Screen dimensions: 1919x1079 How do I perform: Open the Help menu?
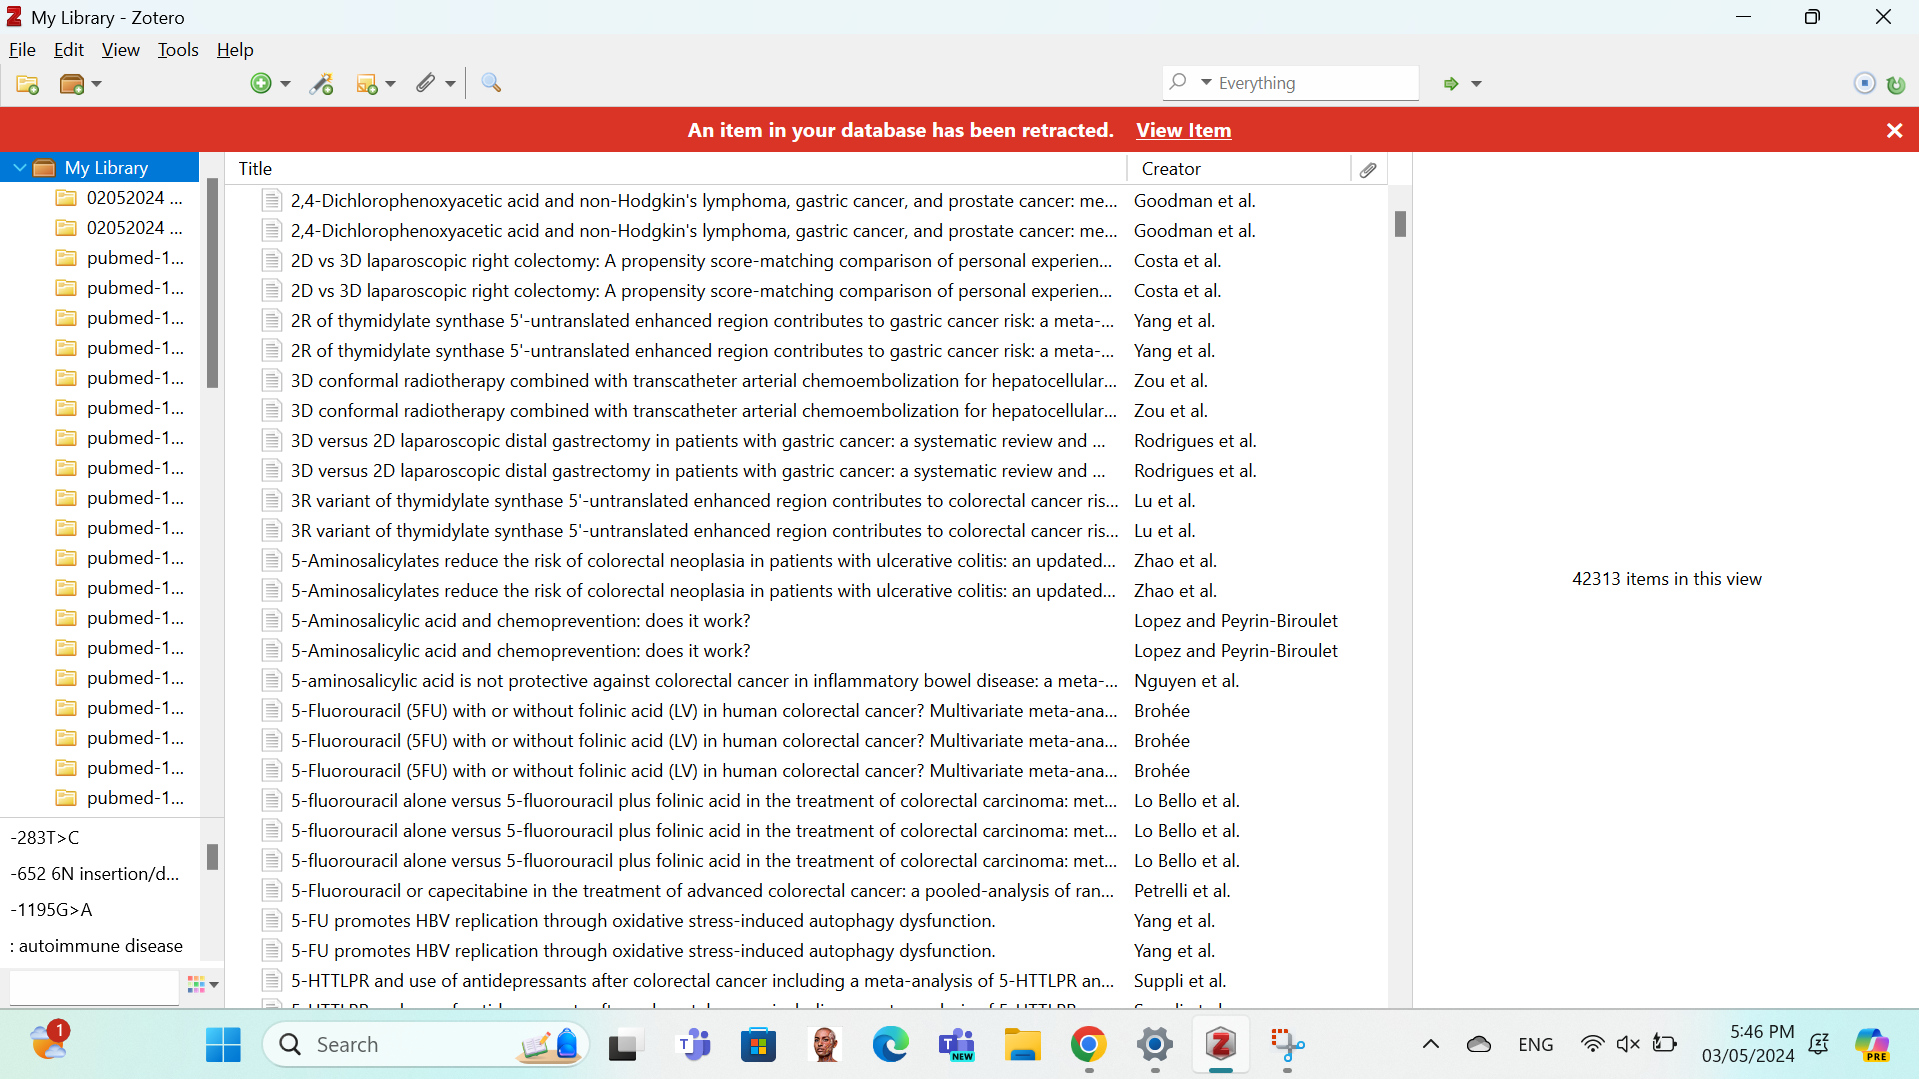click(235, 50)
